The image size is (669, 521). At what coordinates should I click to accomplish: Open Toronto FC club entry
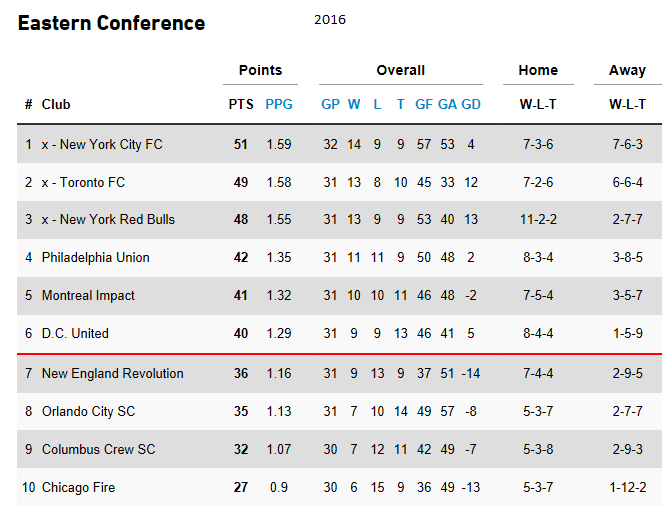click(92, 182)
